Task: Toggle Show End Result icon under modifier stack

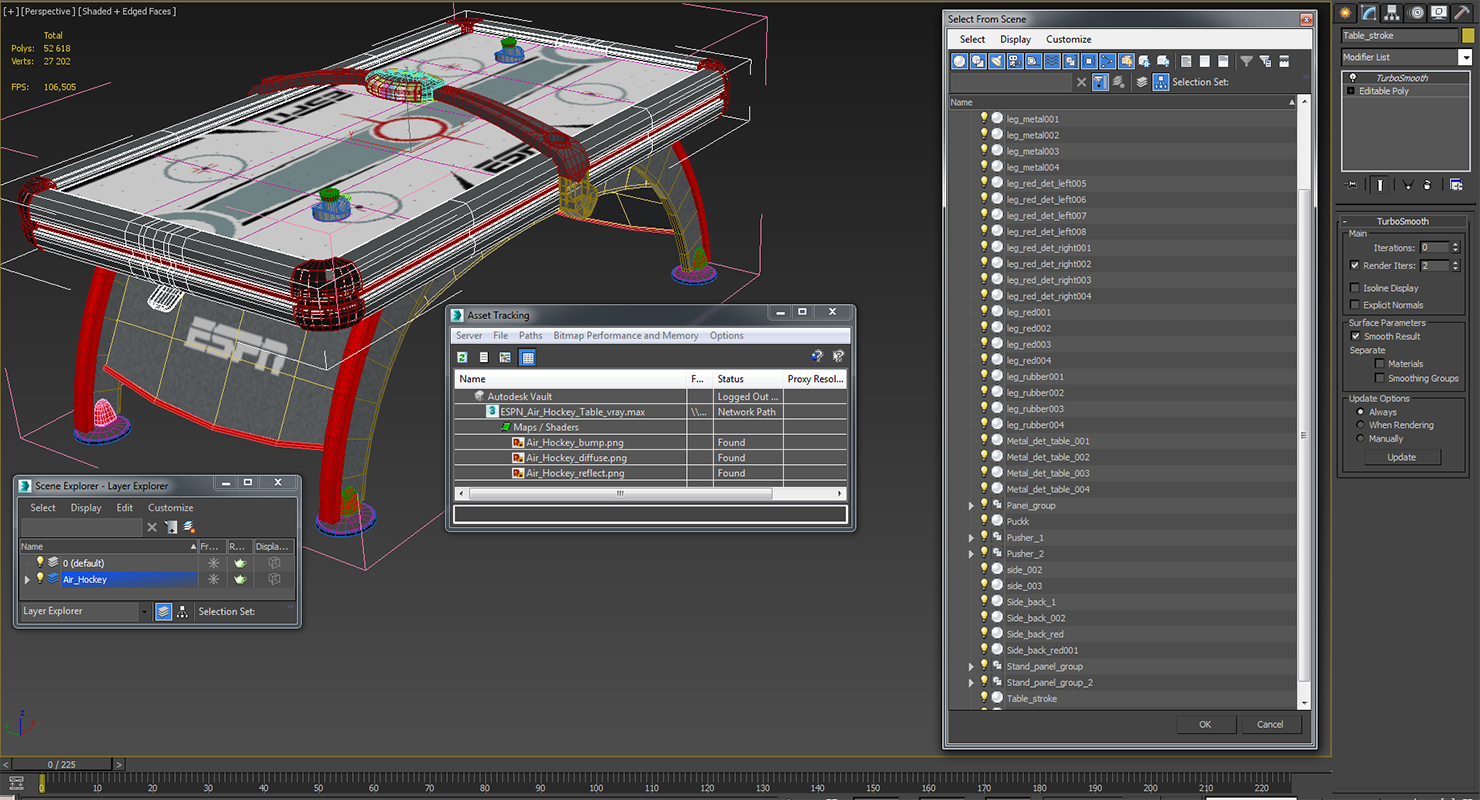Action: [1380, 185]
